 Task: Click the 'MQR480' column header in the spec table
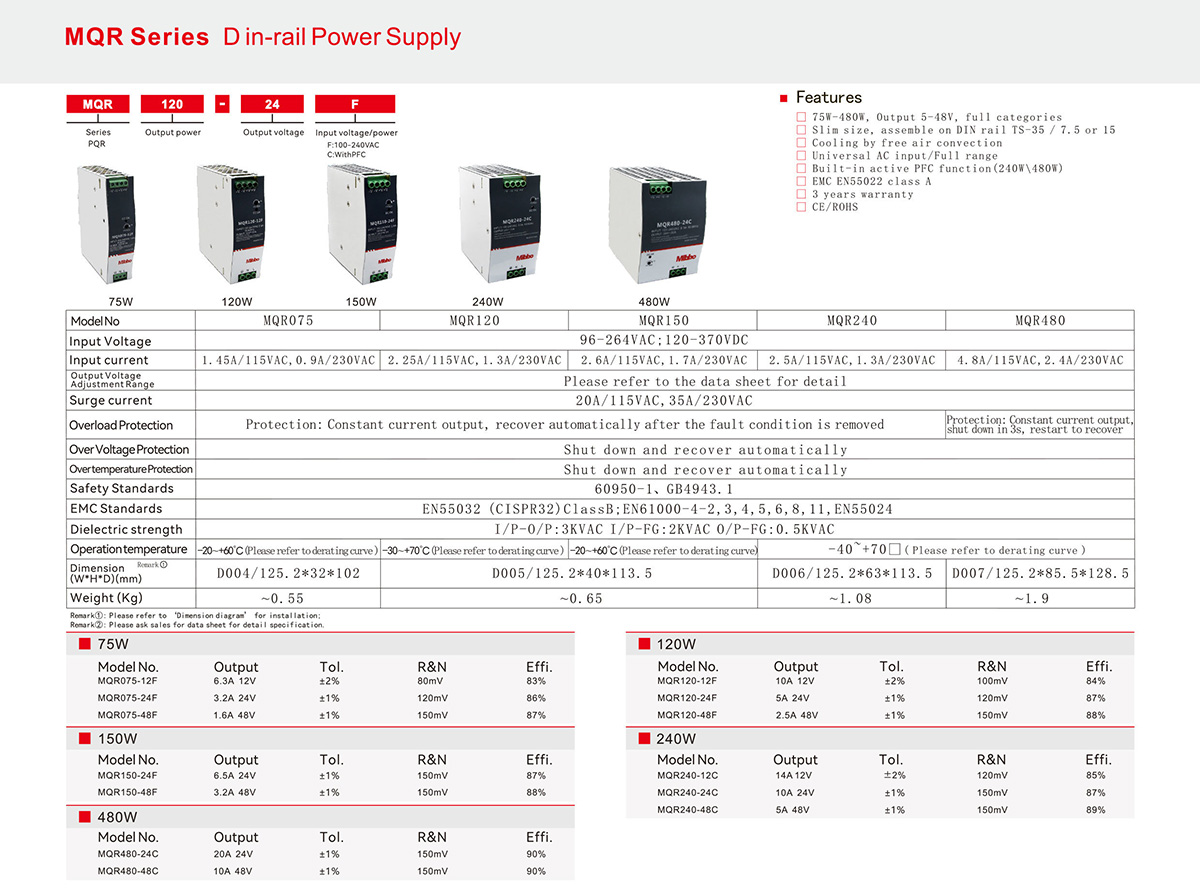coord(1040,321)
